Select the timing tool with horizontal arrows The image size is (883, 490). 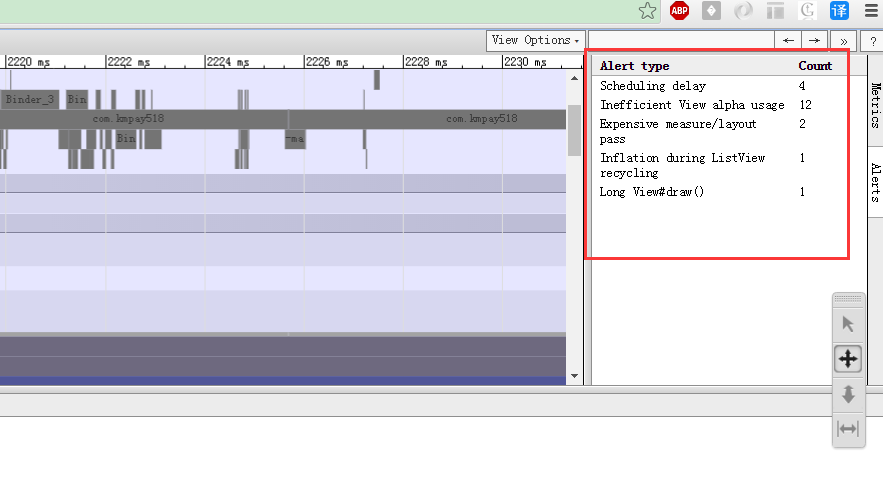point(848,429)
